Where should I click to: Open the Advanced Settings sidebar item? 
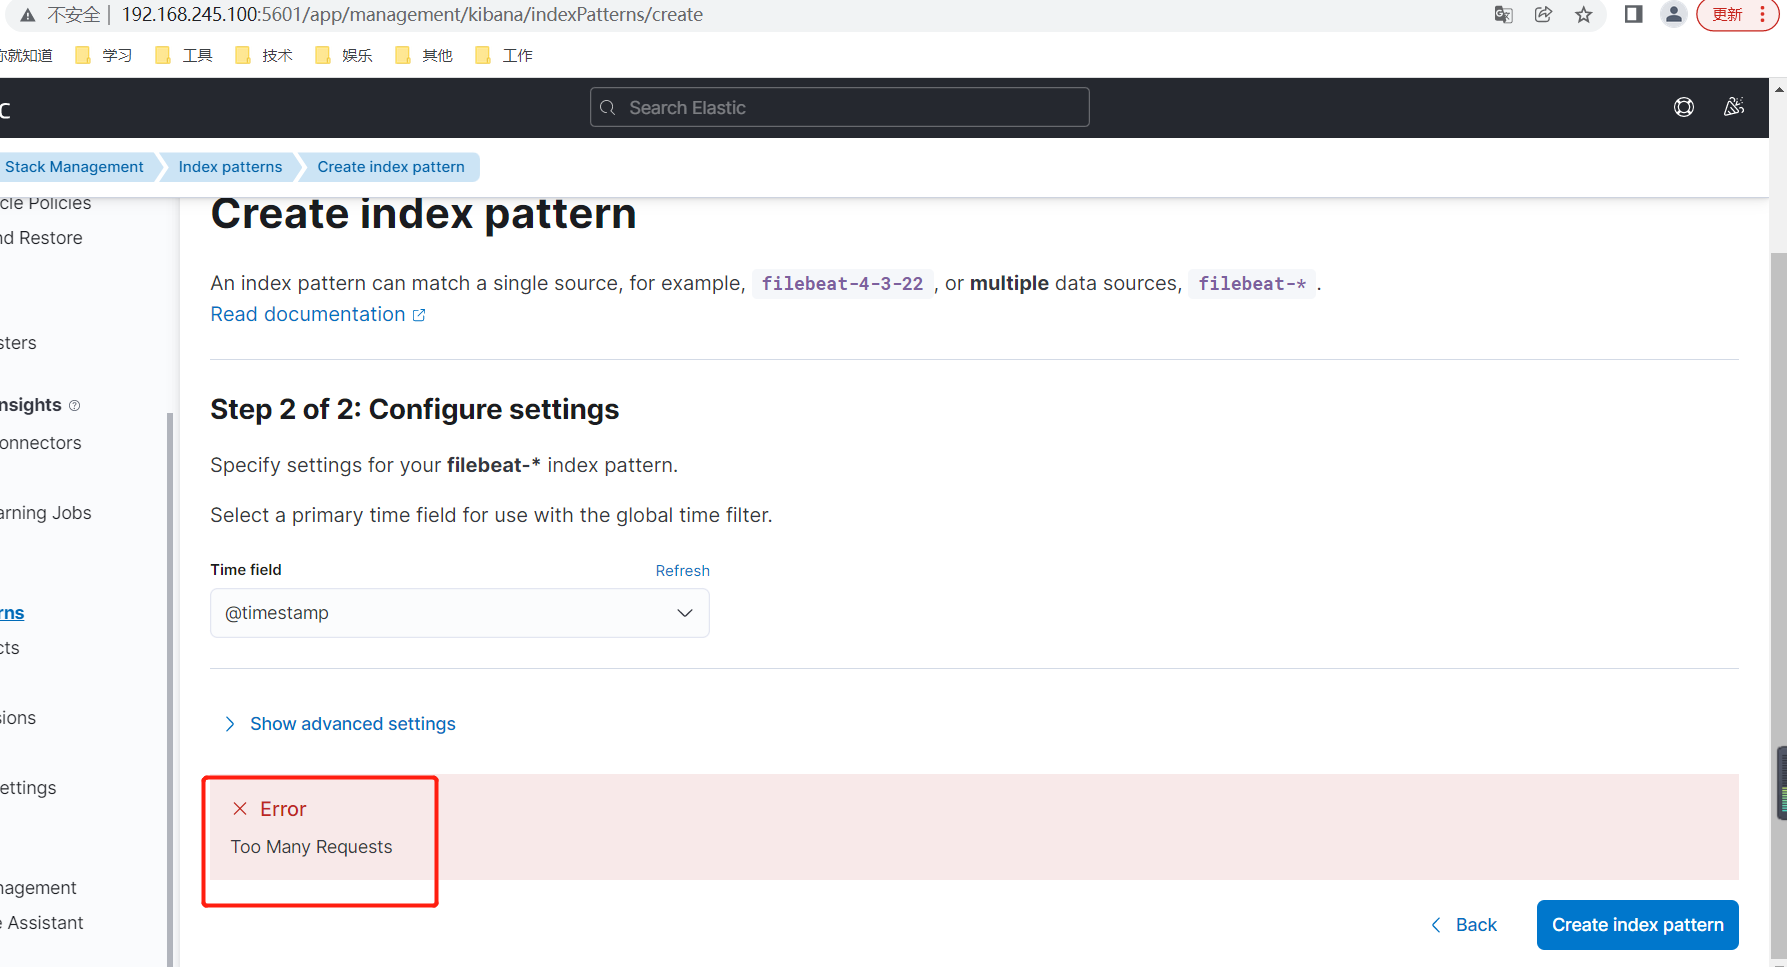pyautogui.click(x=28, y=788)
